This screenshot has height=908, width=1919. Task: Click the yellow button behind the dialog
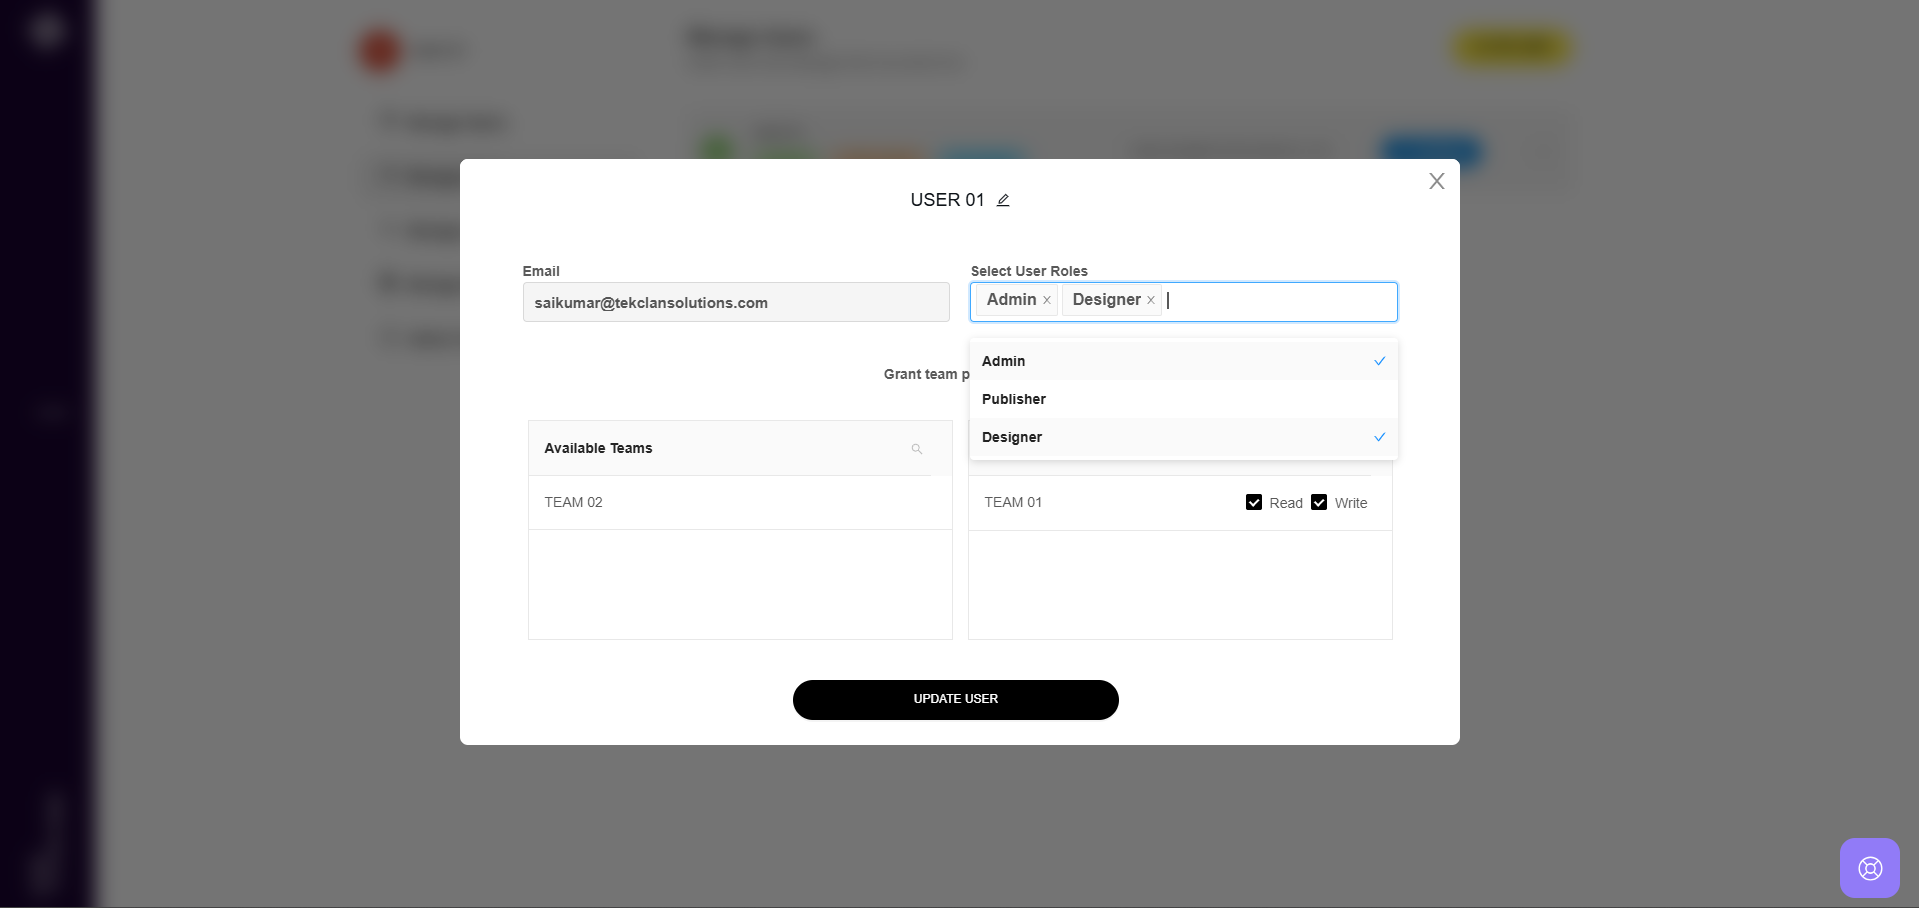(1511, 48)
